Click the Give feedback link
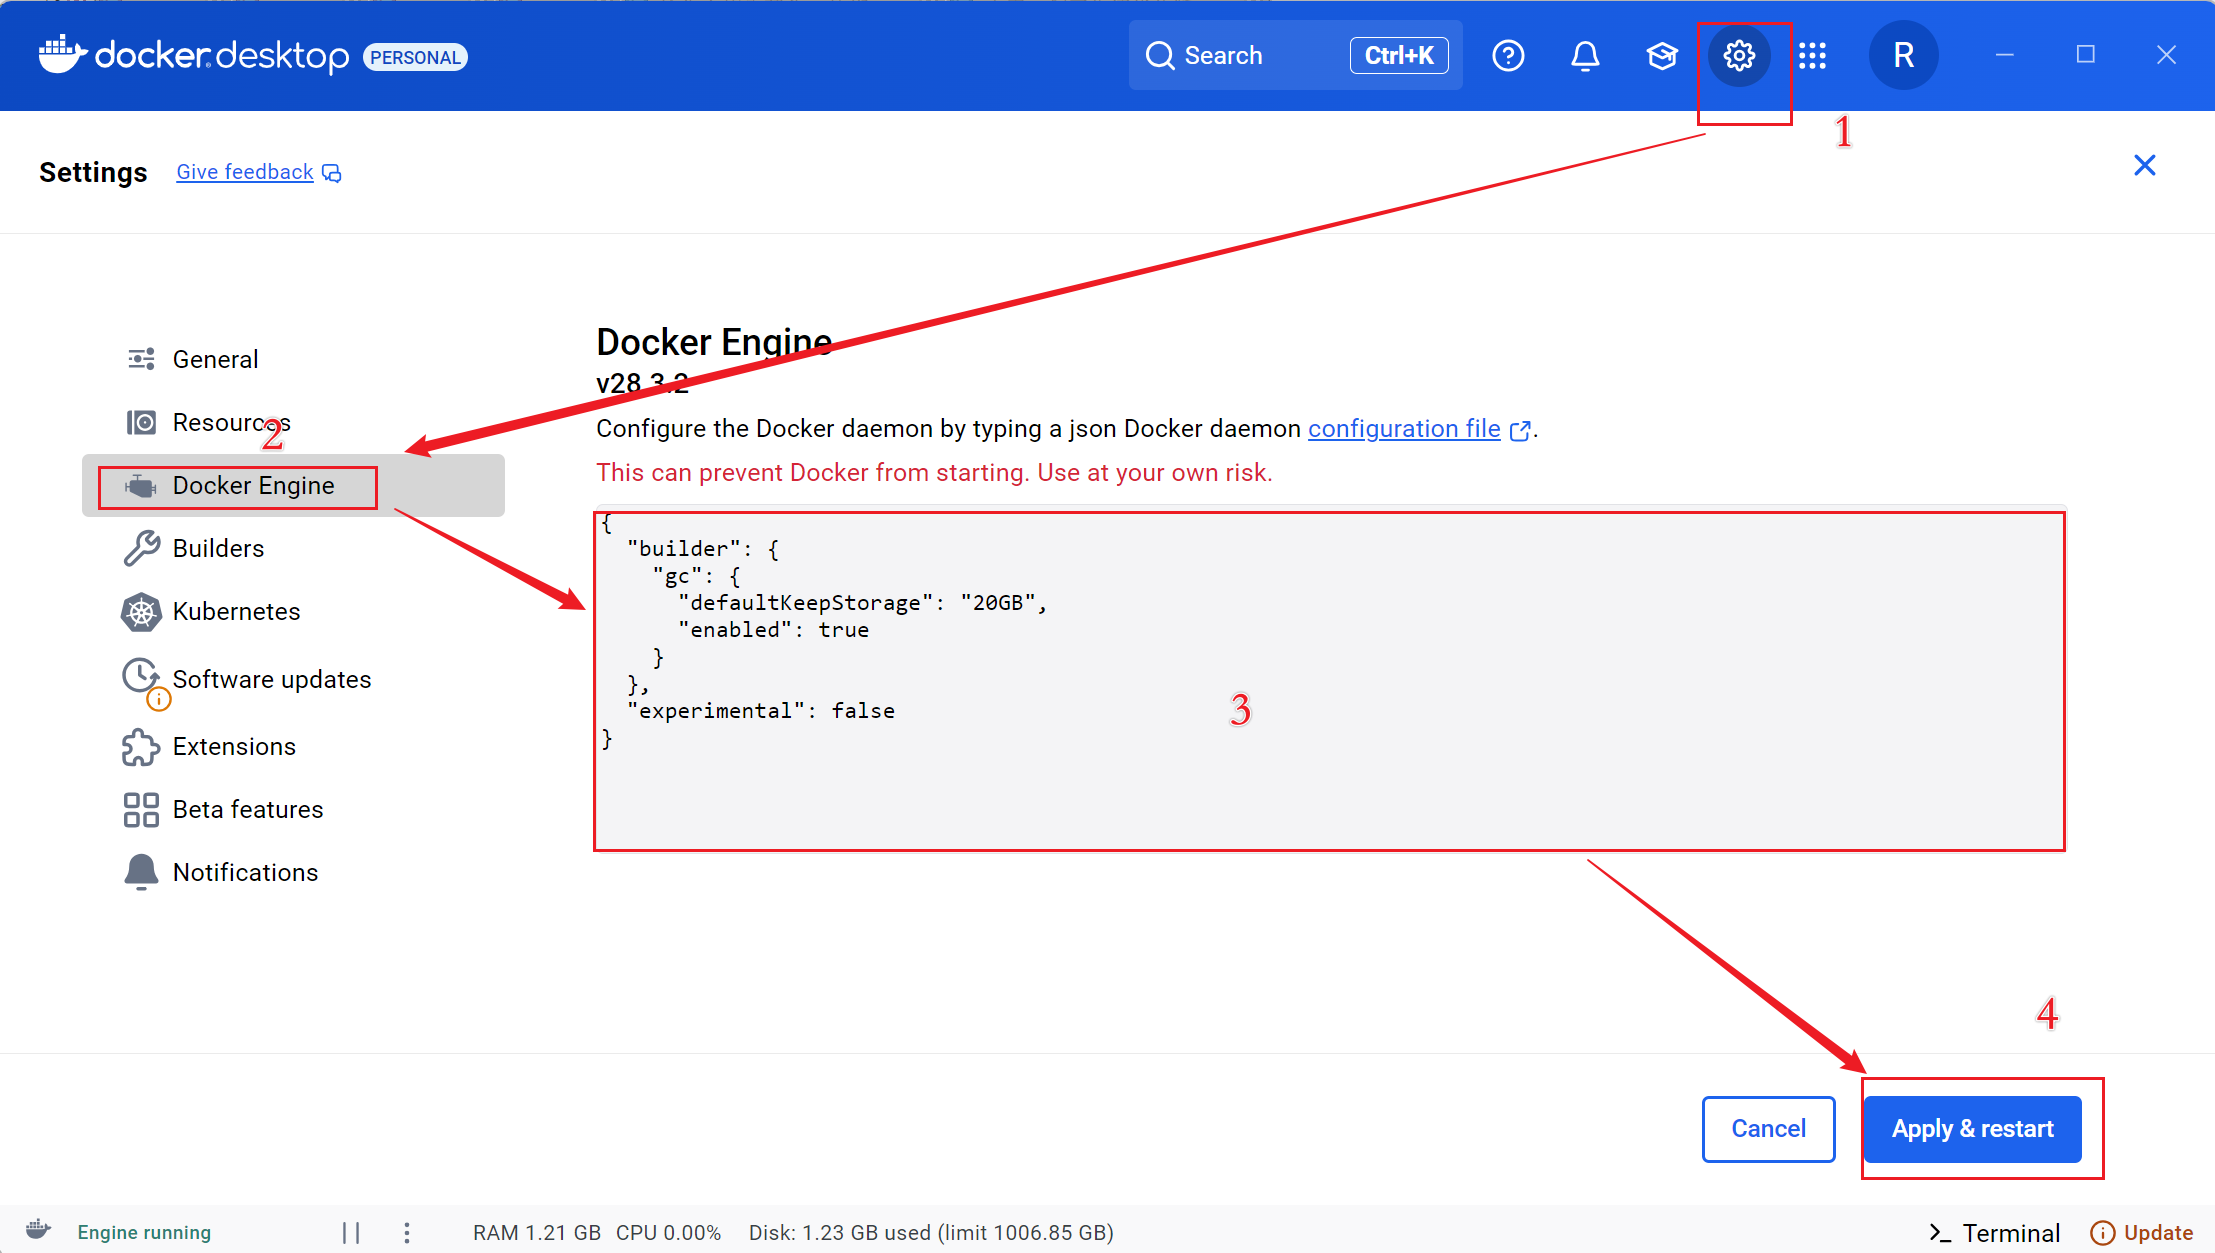This screenshot has width=2215, height=1253. click(x=245, y=172)
